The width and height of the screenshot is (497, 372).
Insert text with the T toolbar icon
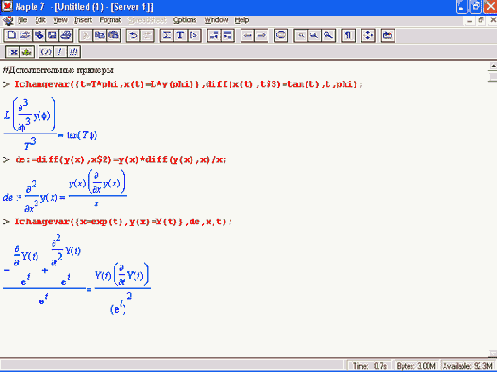tap(180, 35)
